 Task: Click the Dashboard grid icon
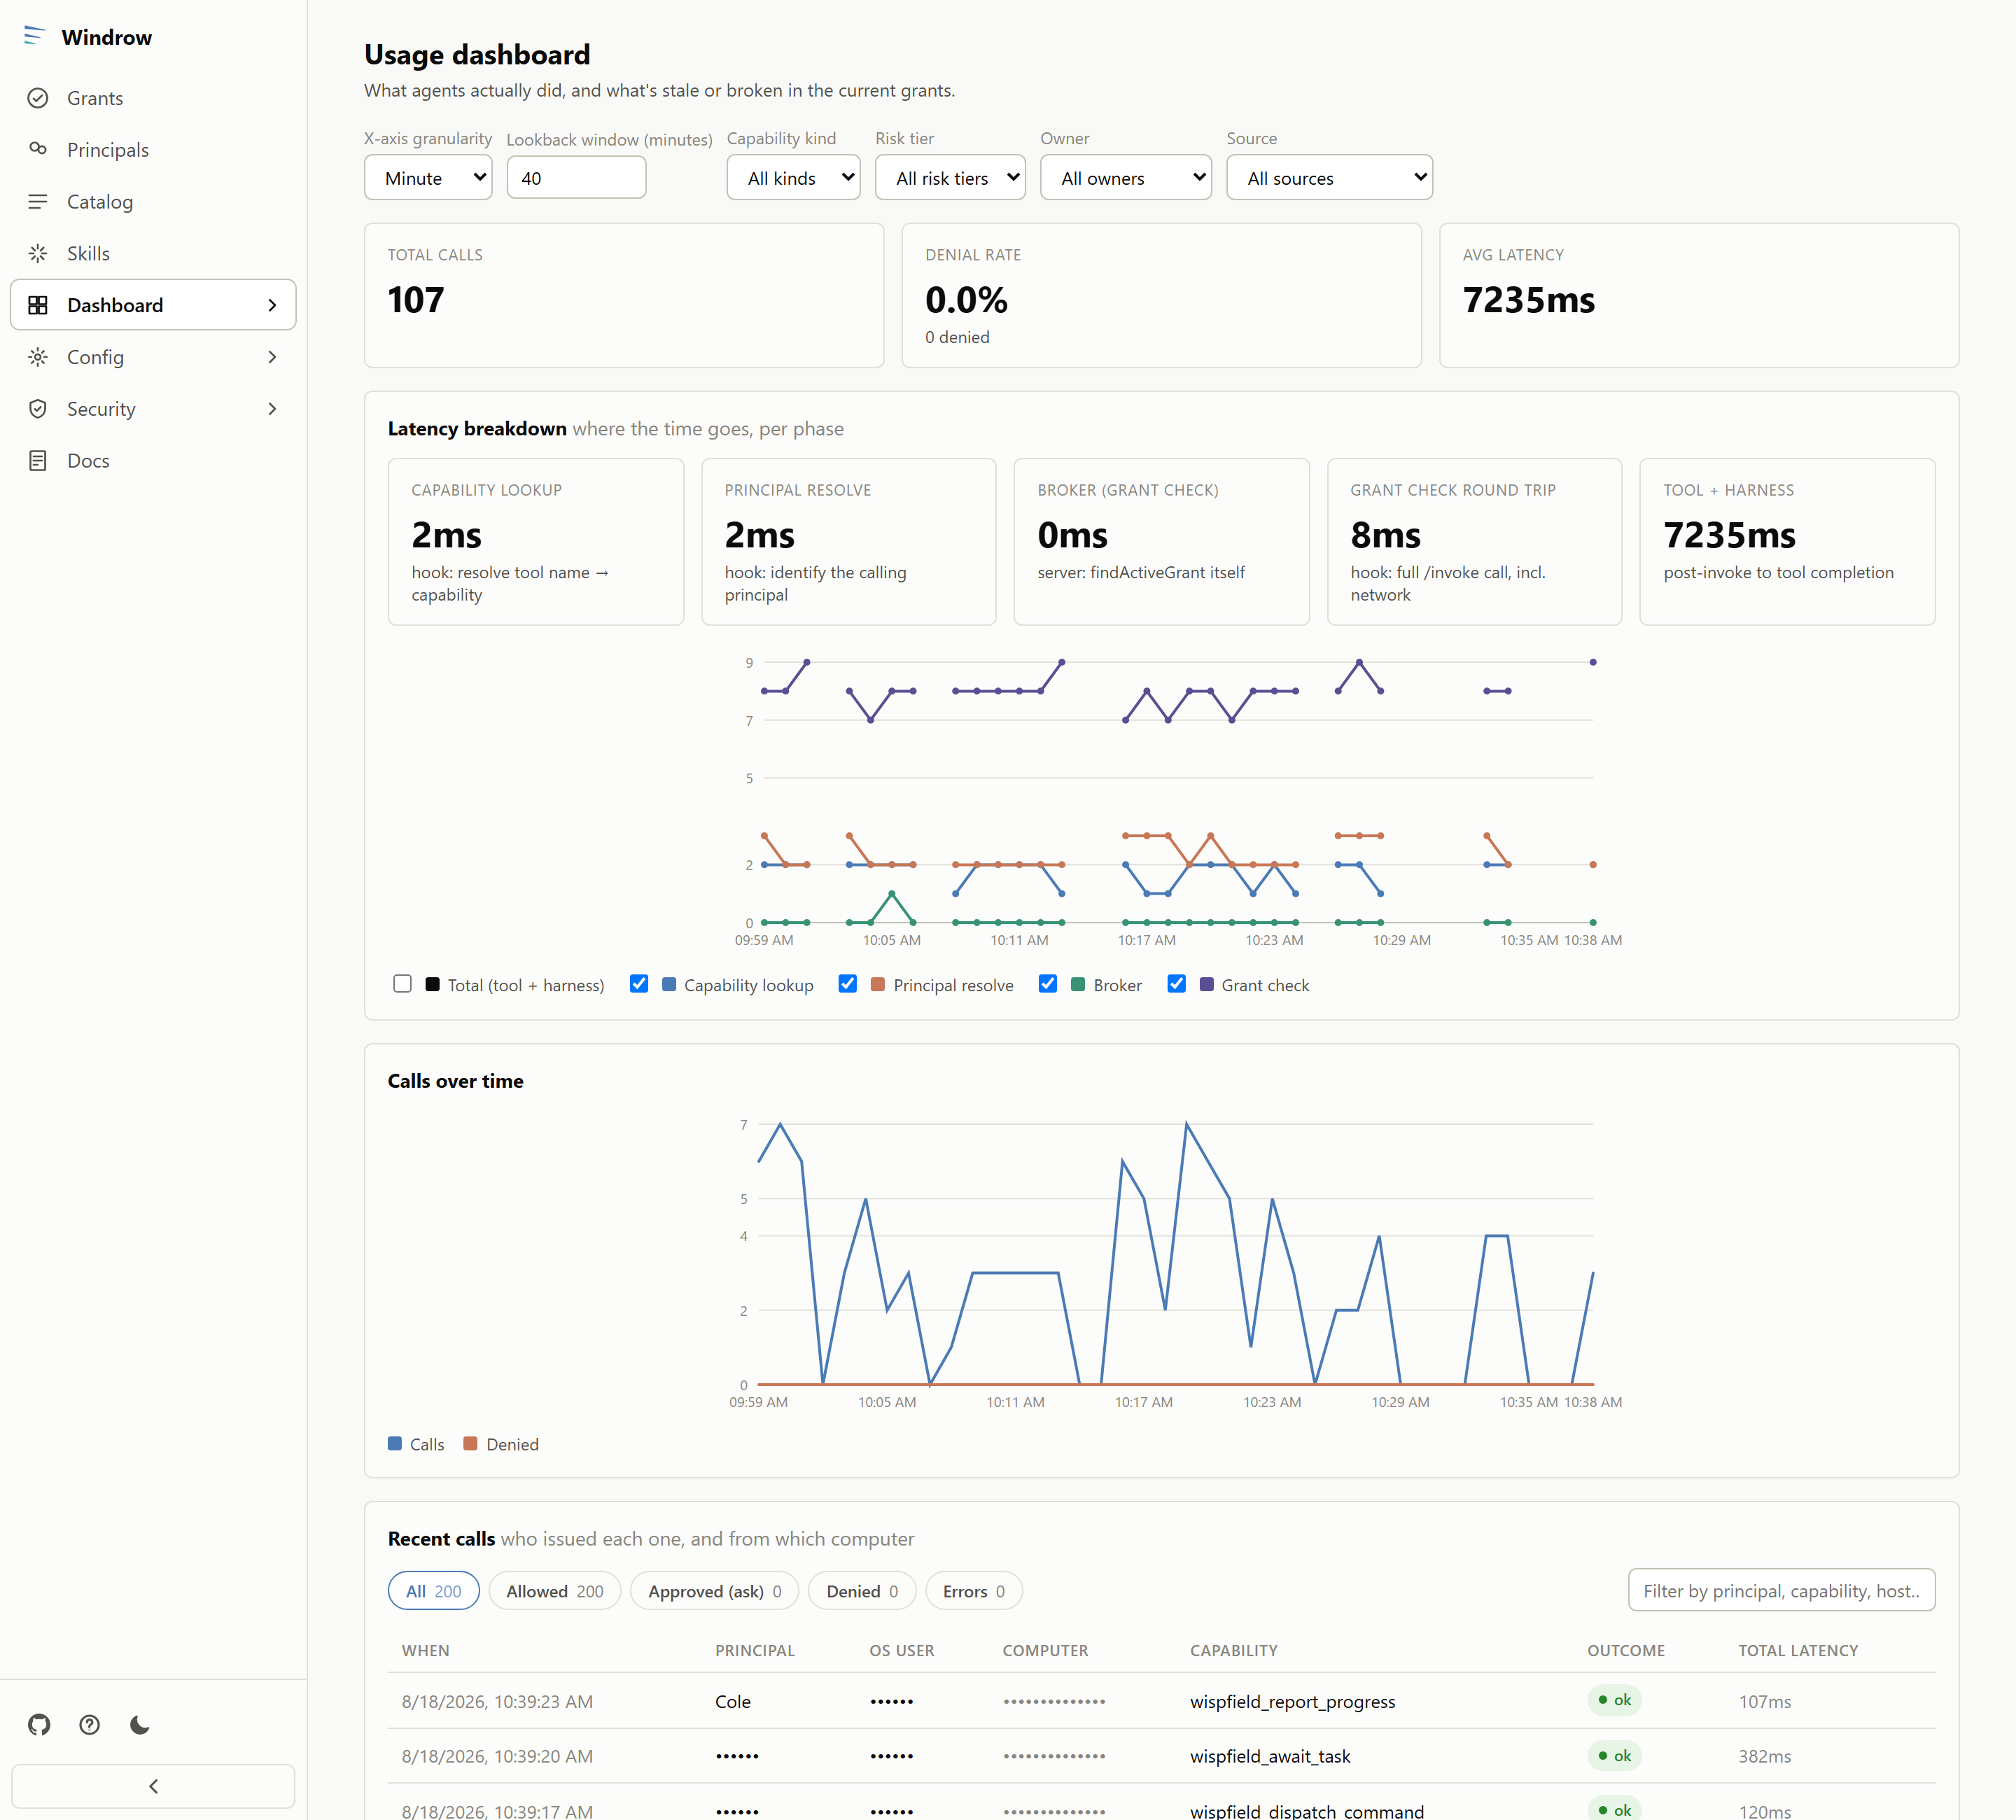point(38,305)
